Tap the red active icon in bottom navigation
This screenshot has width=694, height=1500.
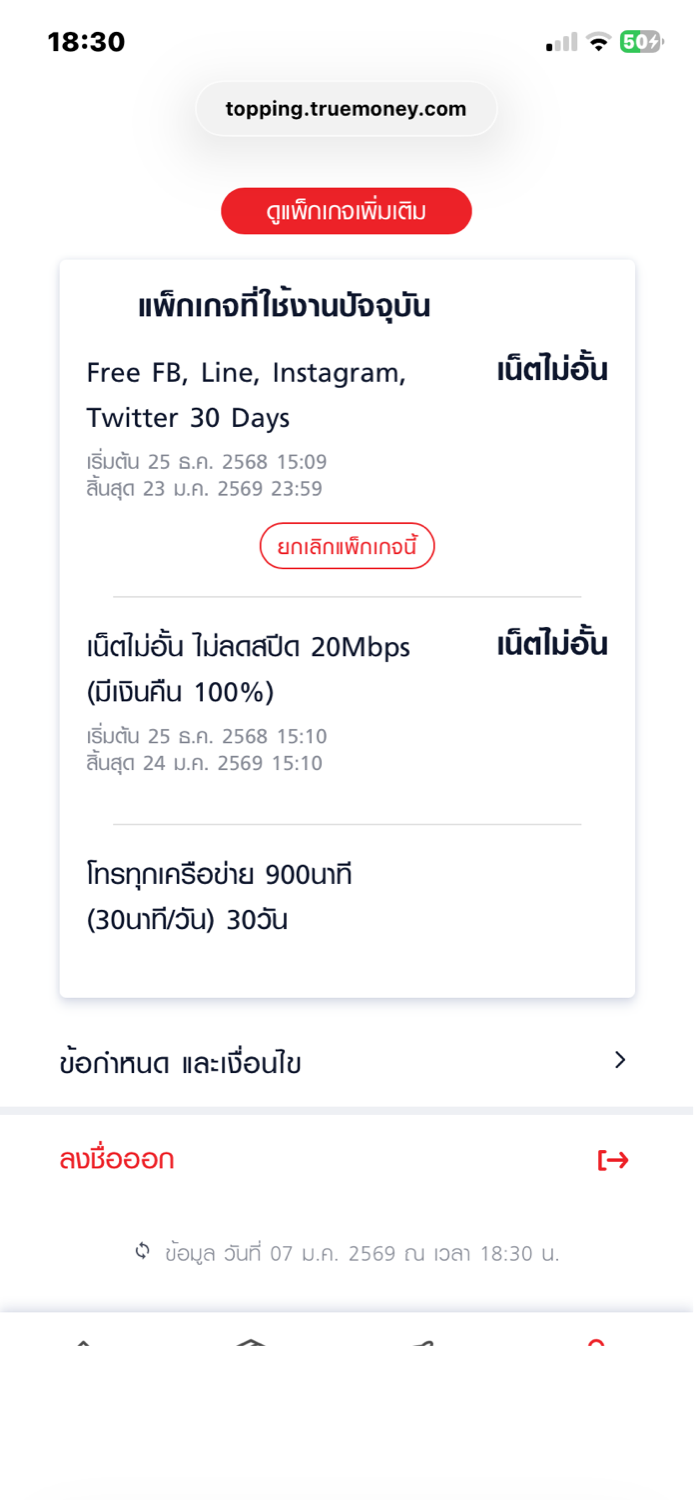click(596, 1346)
